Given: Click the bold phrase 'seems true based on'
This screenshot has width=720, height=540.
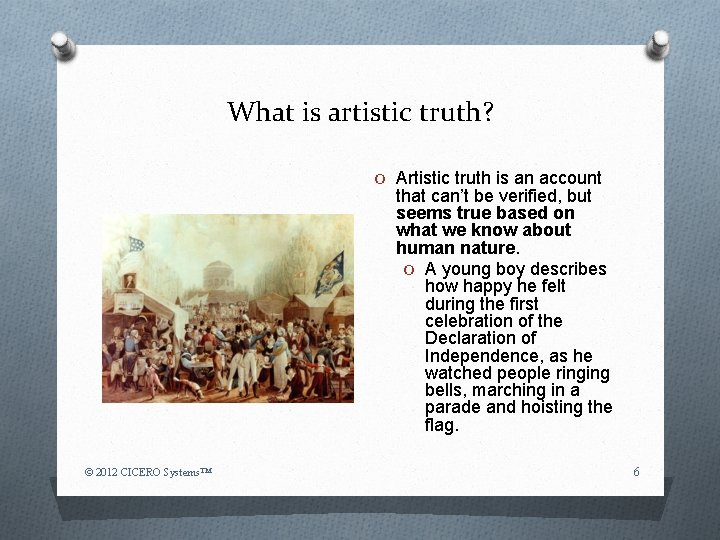Looking at the screenshot, I should [x=485, y=213].
